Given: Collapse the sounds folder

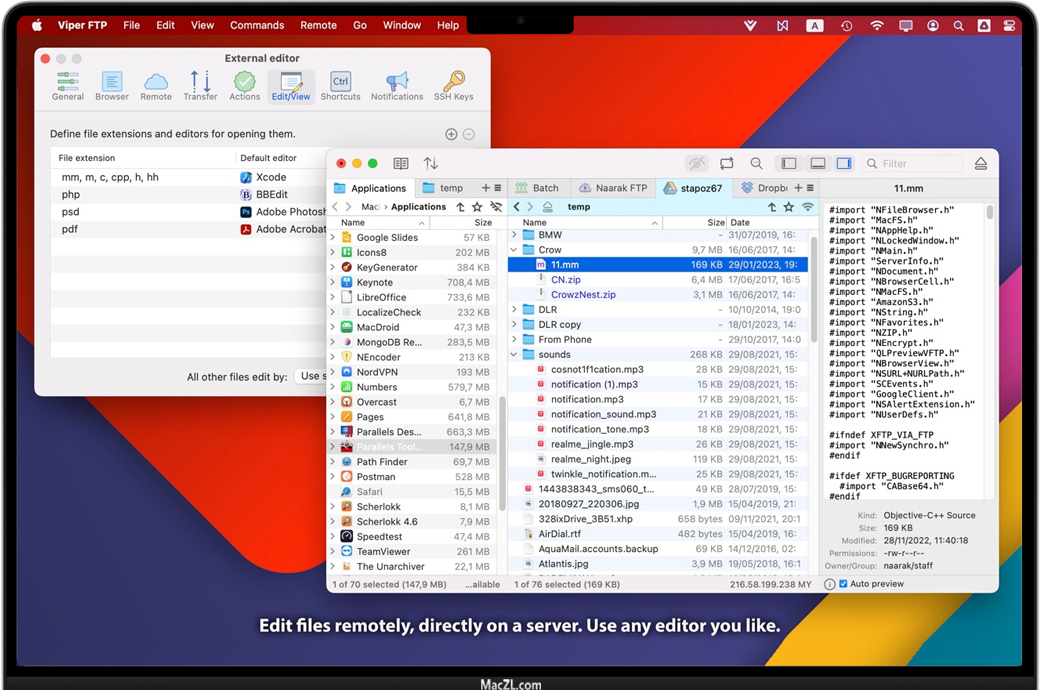Looking at the screenshot, I should pyautogui.click(x=515, y=355).
